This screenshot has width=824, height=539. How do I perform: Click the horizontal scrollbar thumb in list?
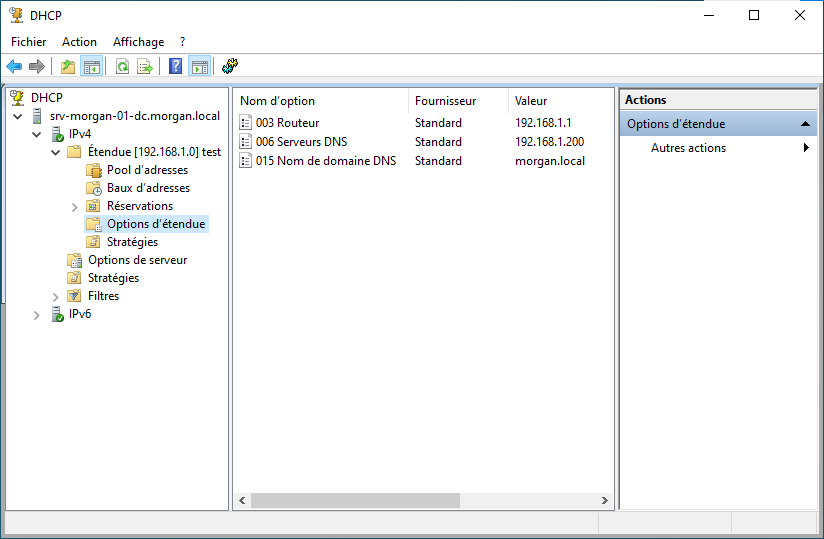click(x=354, y=500)
